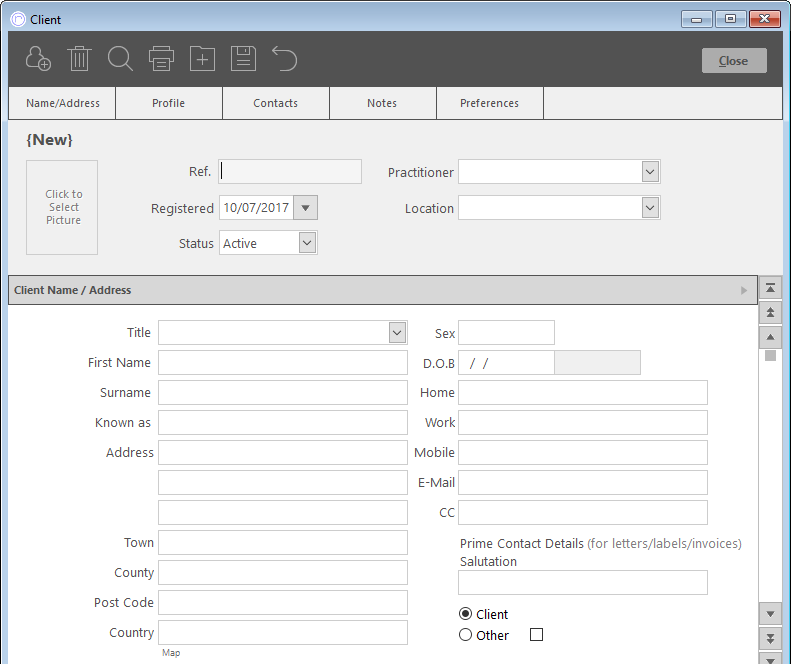Click the D.O.B date field

pyautogui.click(x=506, y=363)
